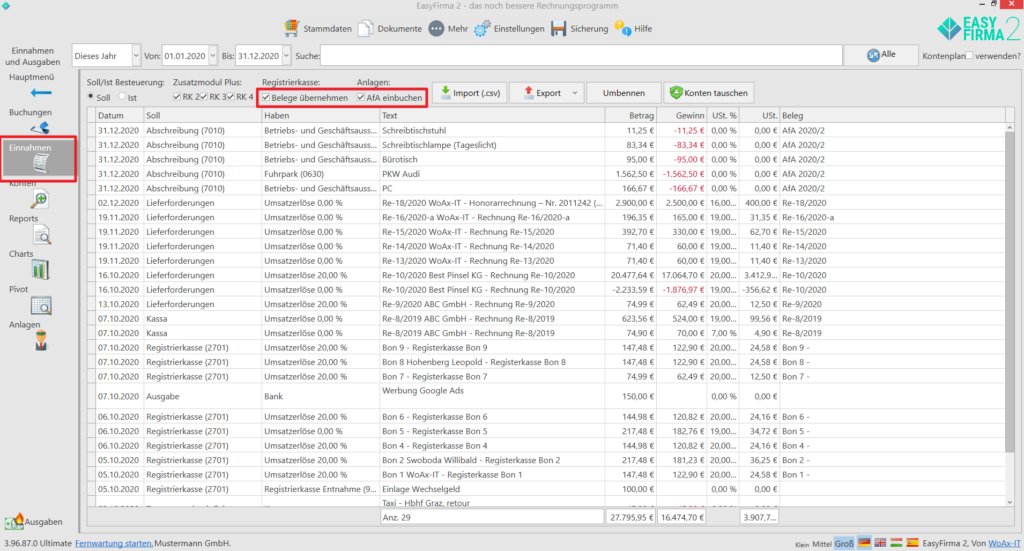Switch language to English UK flag
This screenshot has height=551, width=1024.
(880, 543)
